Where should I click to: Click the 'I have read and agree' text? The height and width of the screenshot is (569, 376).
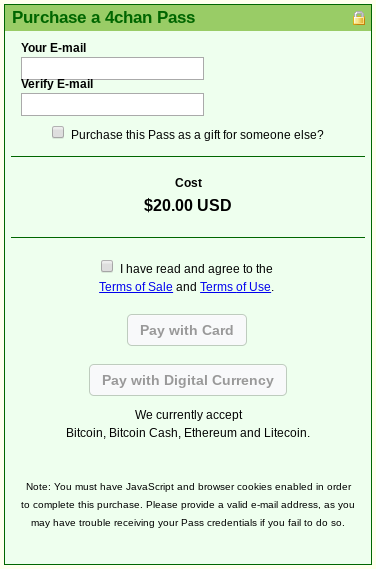(196, 269)
